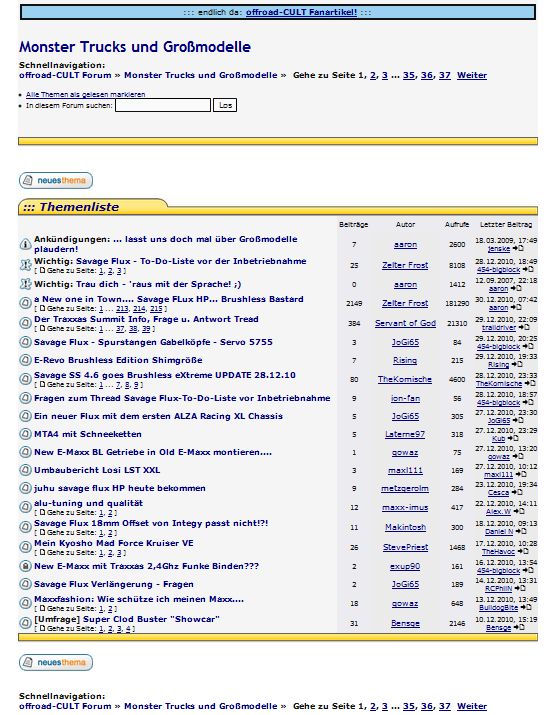Image resolution: width=557 pixels, height=715 pixels.
Task: Click thread icon for Umbaubericht Losi LST XXL
Action: 25,470
